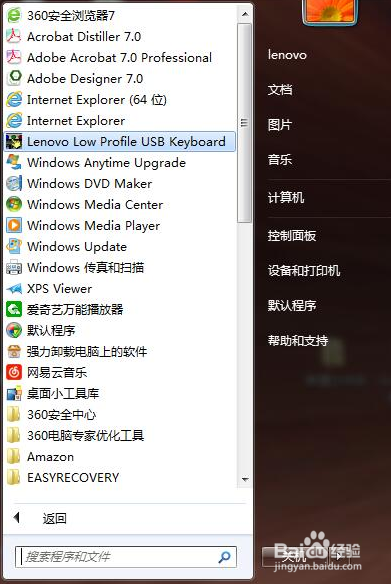This screenshot has height=584, width=391.
Task: Click the 关机 shutdown button
Action: point(296,556)
